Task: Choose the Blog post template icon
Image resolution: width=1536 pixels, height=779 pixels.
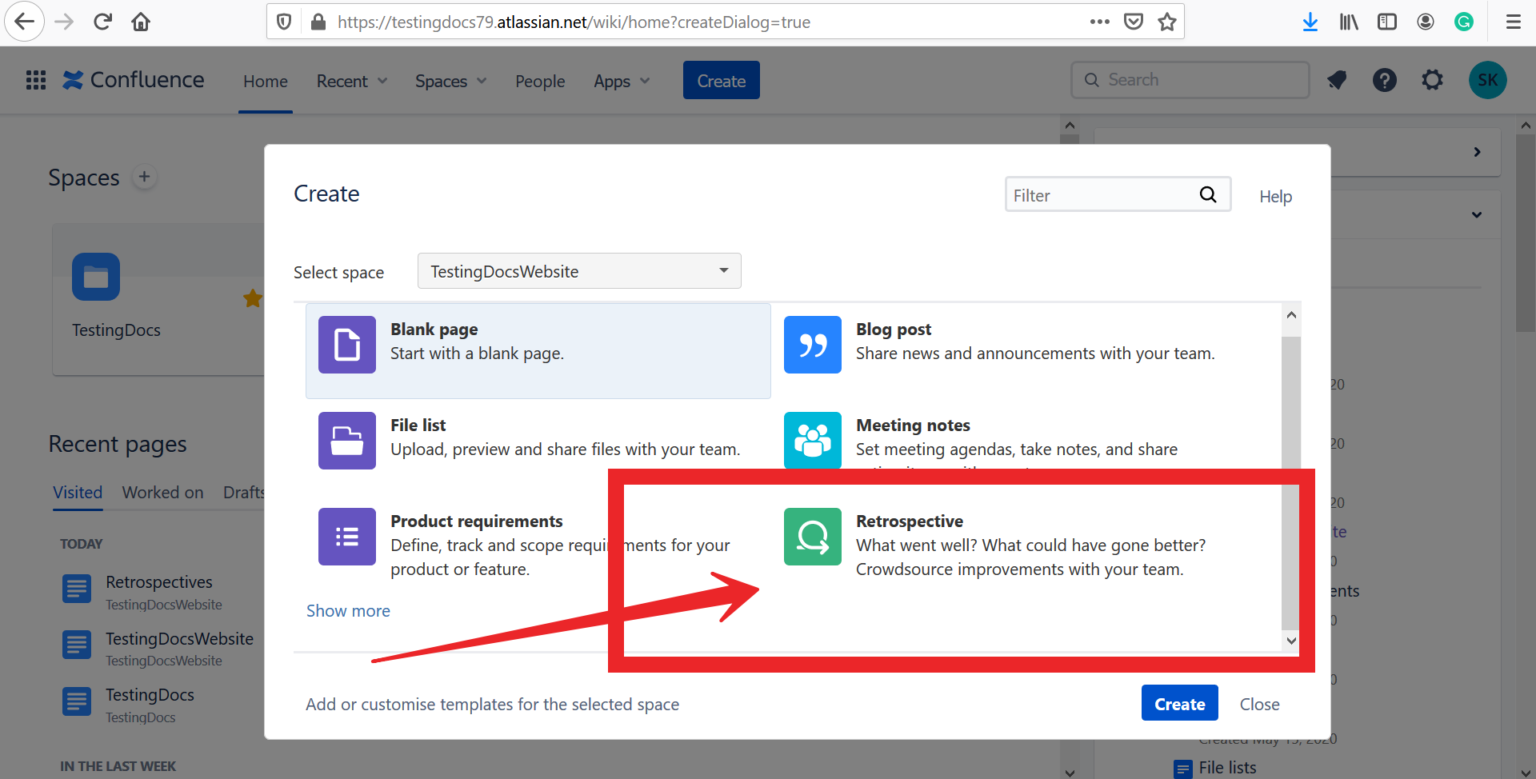Action: tap(812, 345)
